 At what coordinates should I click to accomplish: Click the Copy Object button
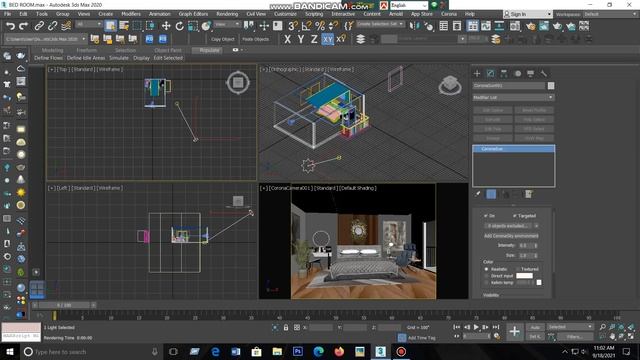click(223, 39)
